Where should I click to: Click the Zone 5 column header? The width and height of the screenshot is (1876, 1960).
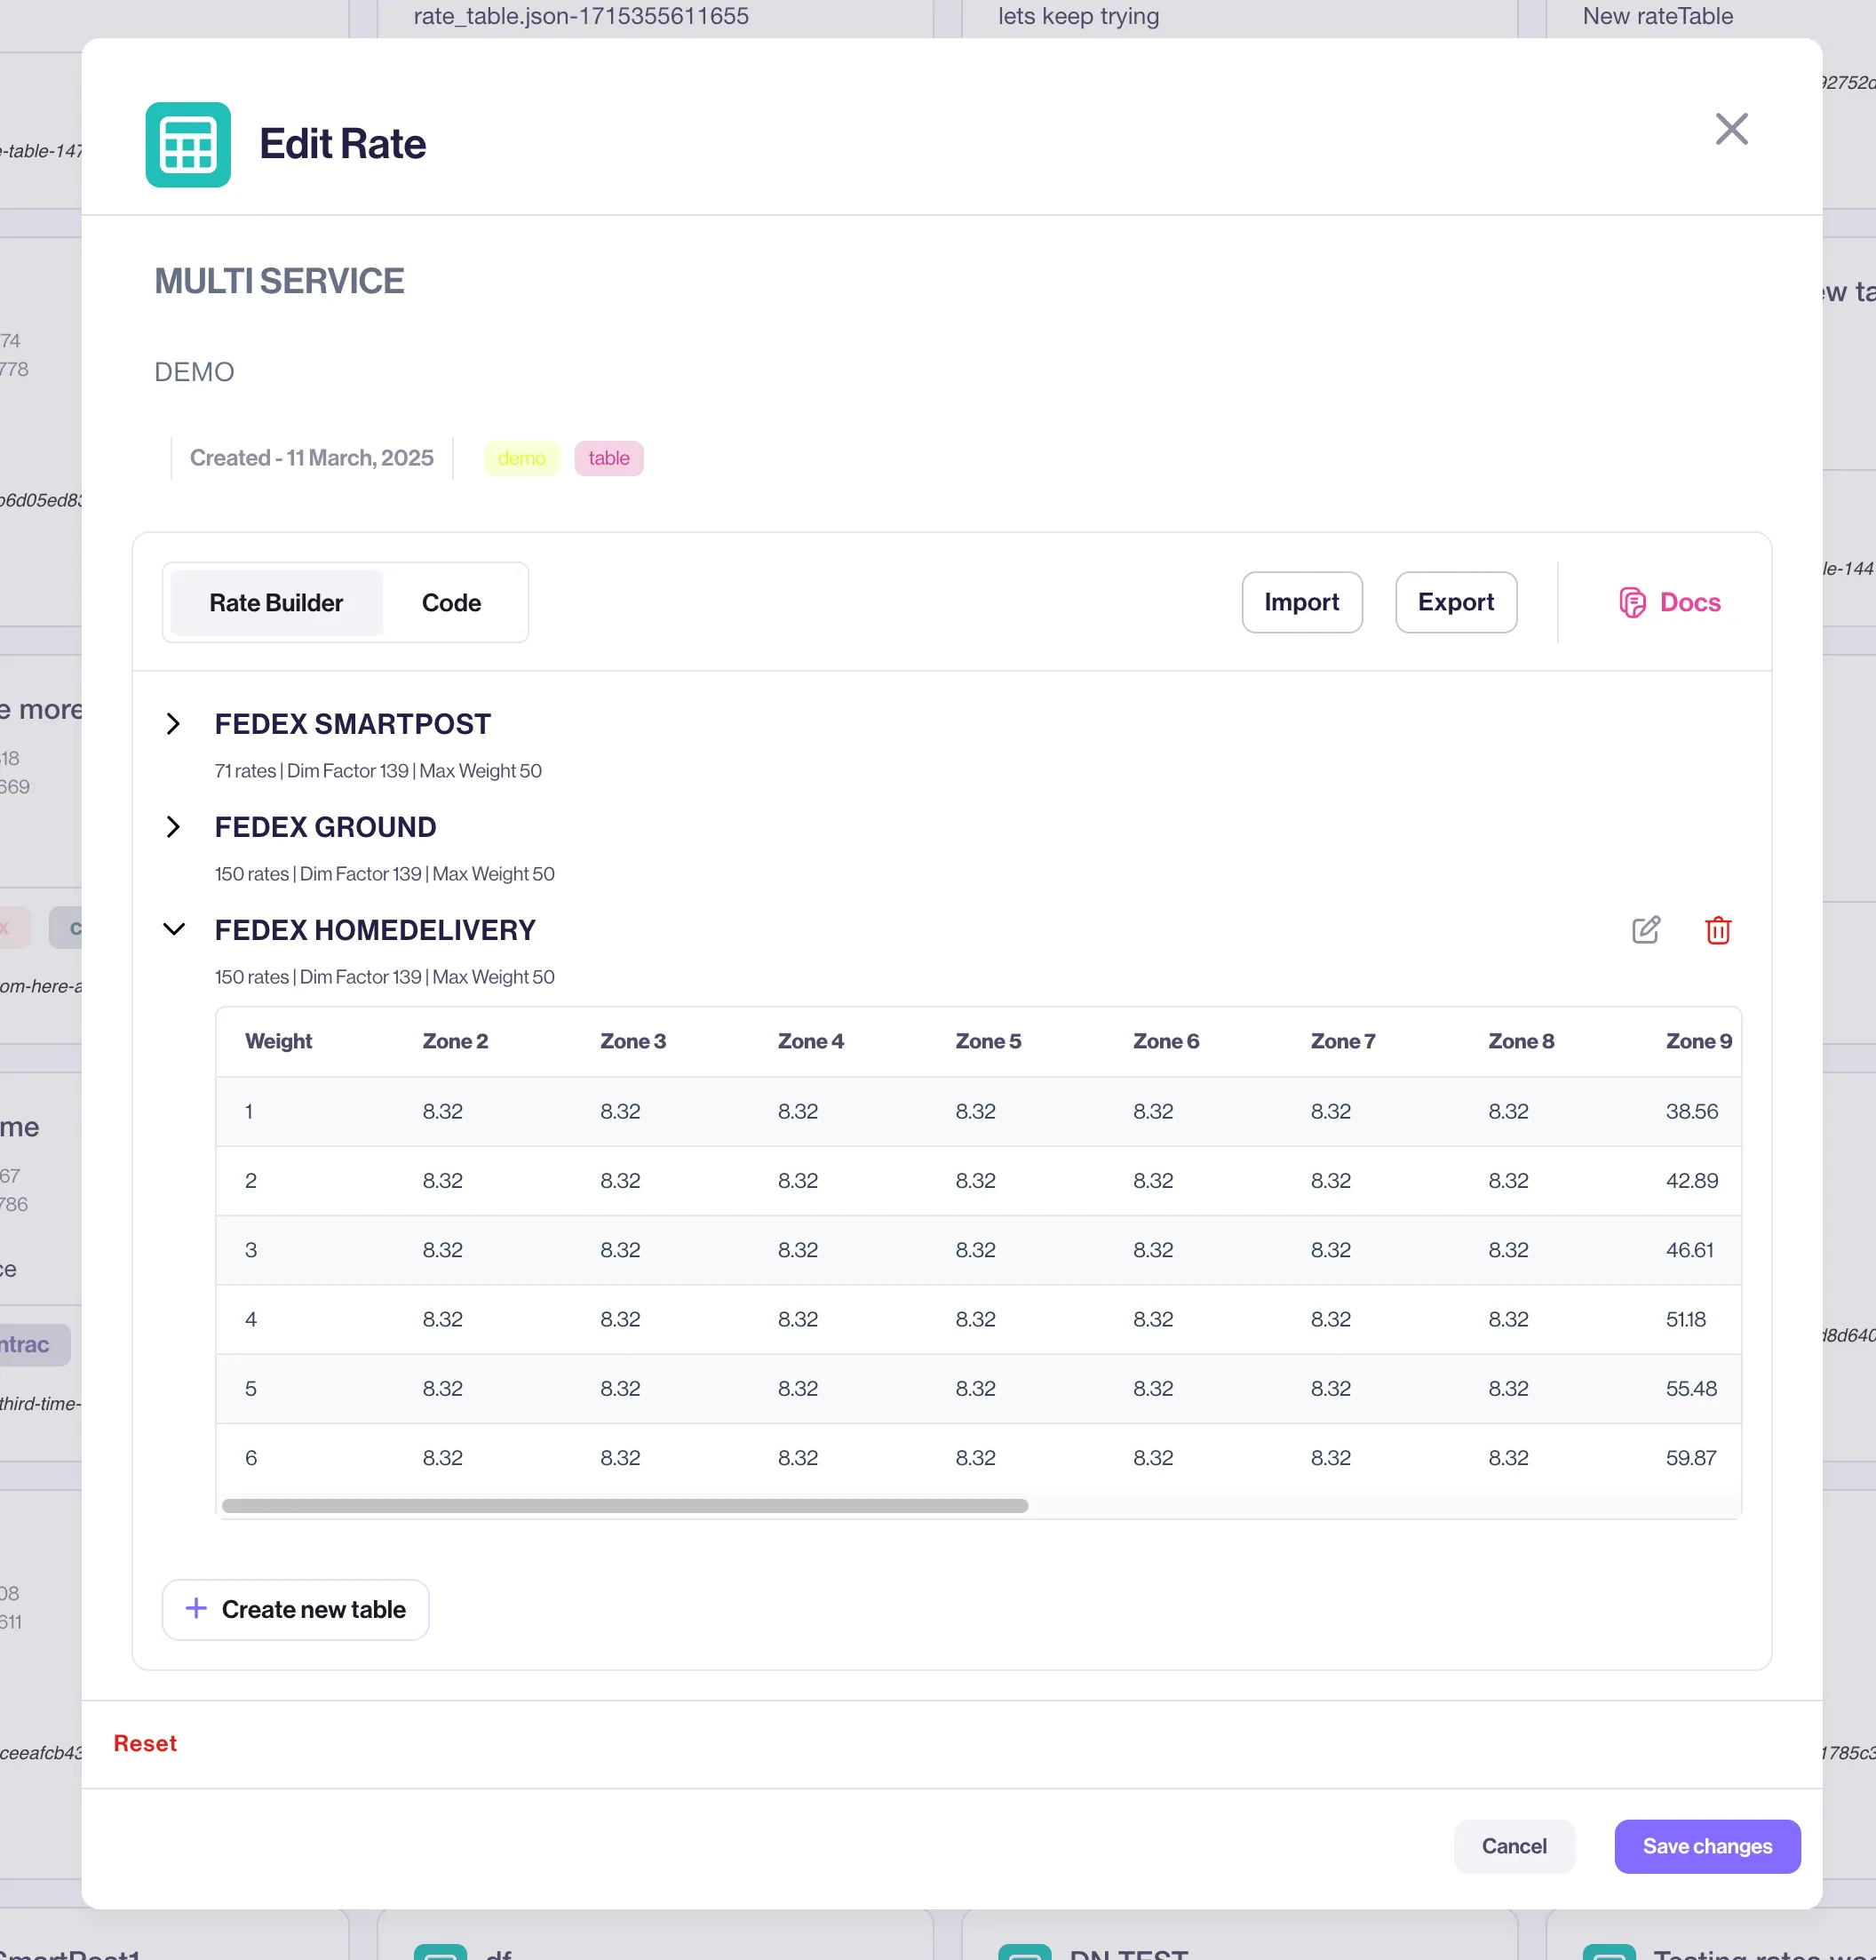988,1041
